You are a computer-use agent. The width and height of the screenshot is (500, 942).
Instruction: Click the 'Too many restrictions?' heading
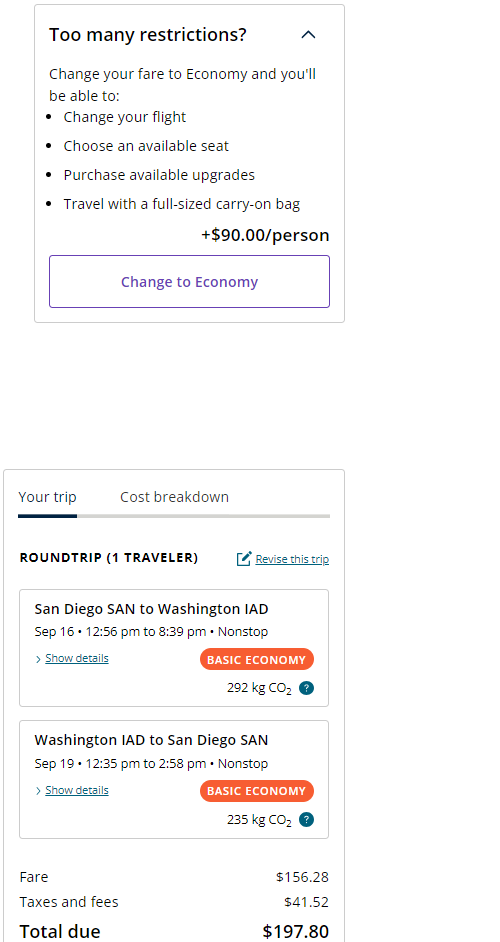pos(148,34)
